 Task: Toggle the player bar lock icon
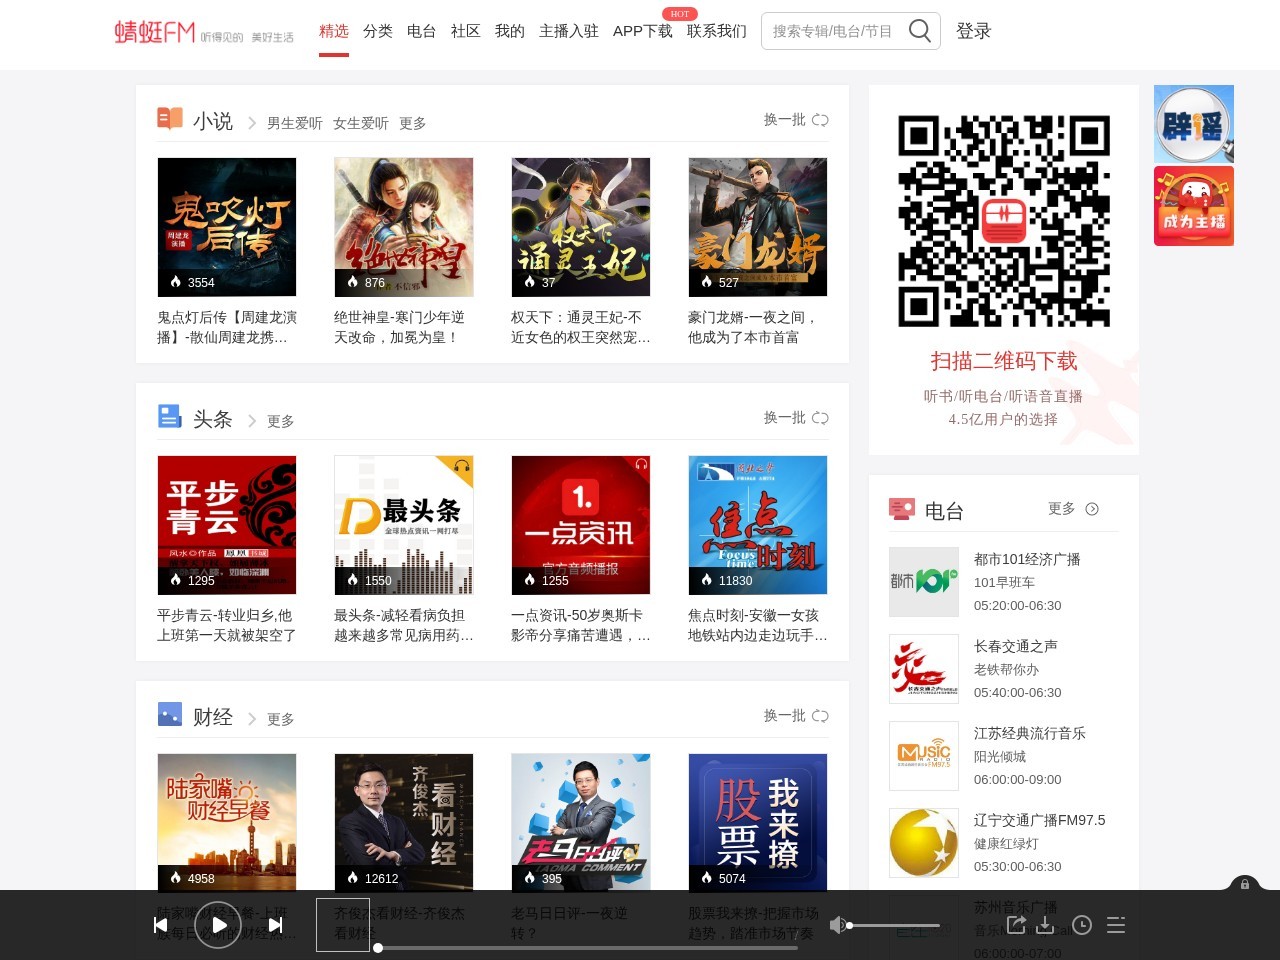tap(1245, 884)
